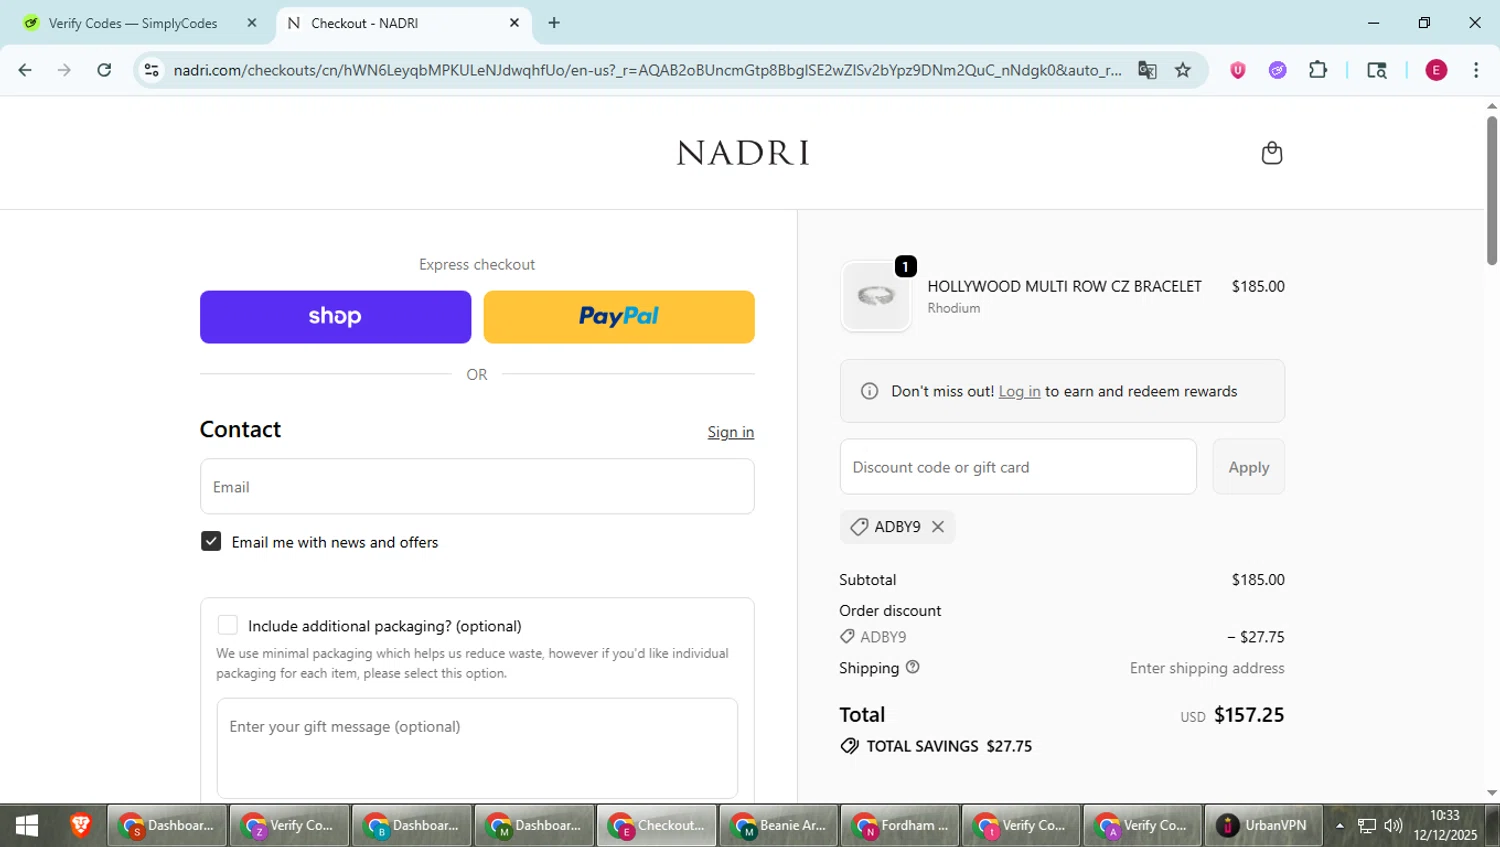Open the network tray icon

pyautogui.click(x=1367, y=826)
